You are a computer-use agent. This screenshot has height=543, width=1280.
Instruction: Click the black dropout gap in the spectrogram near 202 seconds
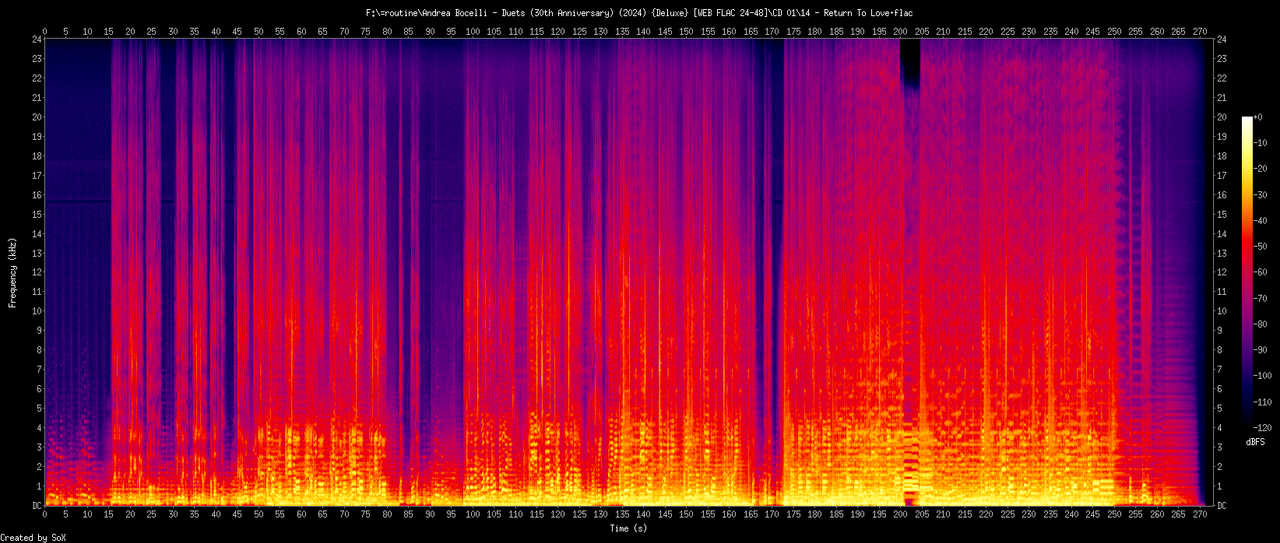pos(910,65)
